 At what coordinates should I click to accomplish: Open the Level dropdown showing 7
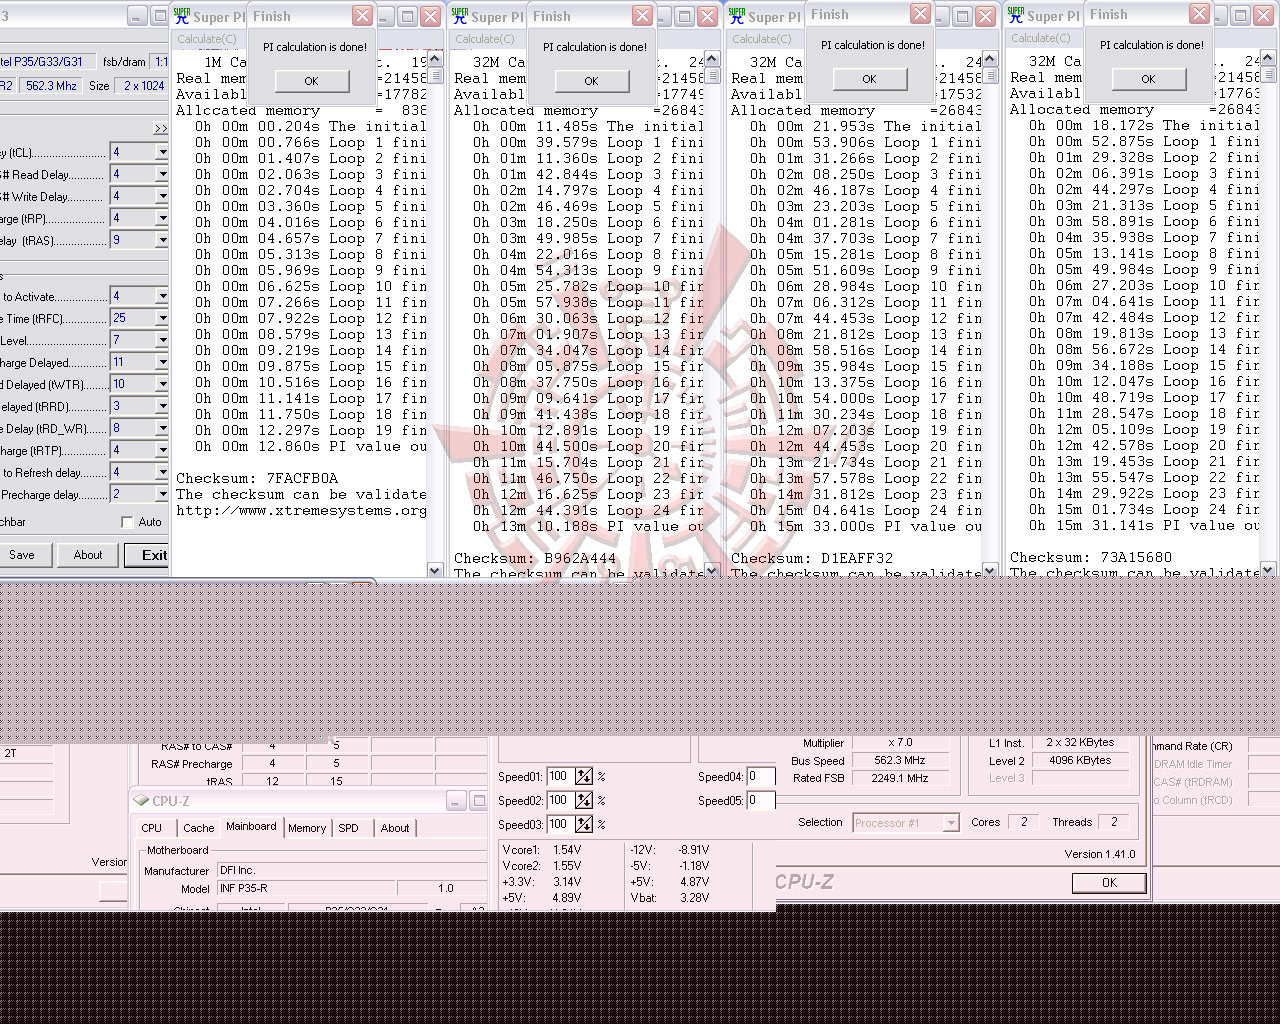pos(162,340)
